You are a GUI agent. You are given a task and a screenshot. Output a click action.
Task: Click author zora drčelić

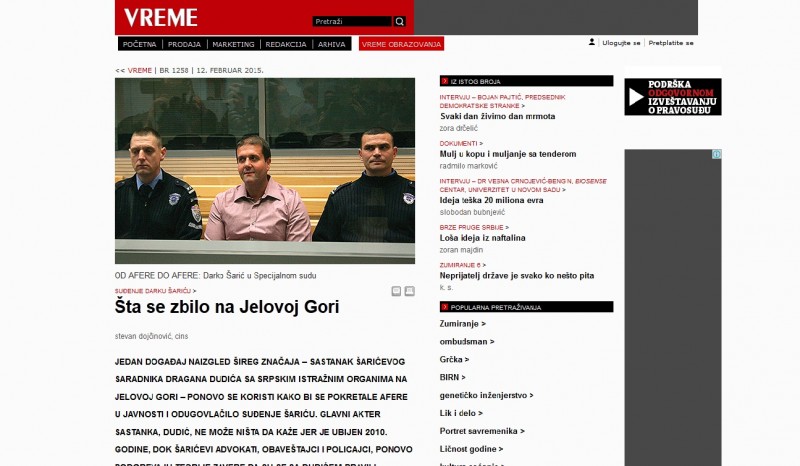click(x=459, y=129)
